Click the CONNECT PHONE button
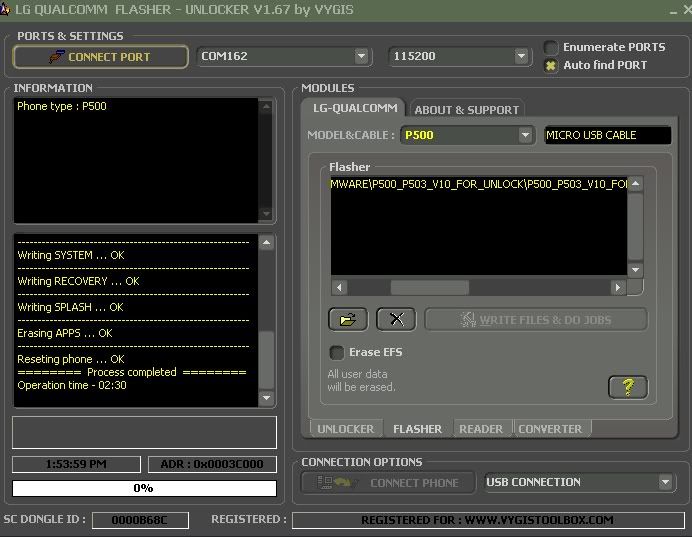This screenshot has width=692, height=537. click(388, 483)
